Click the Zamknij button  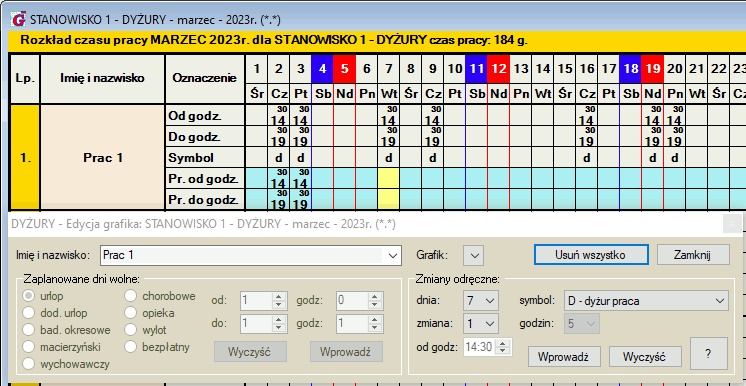click(693, 255)
